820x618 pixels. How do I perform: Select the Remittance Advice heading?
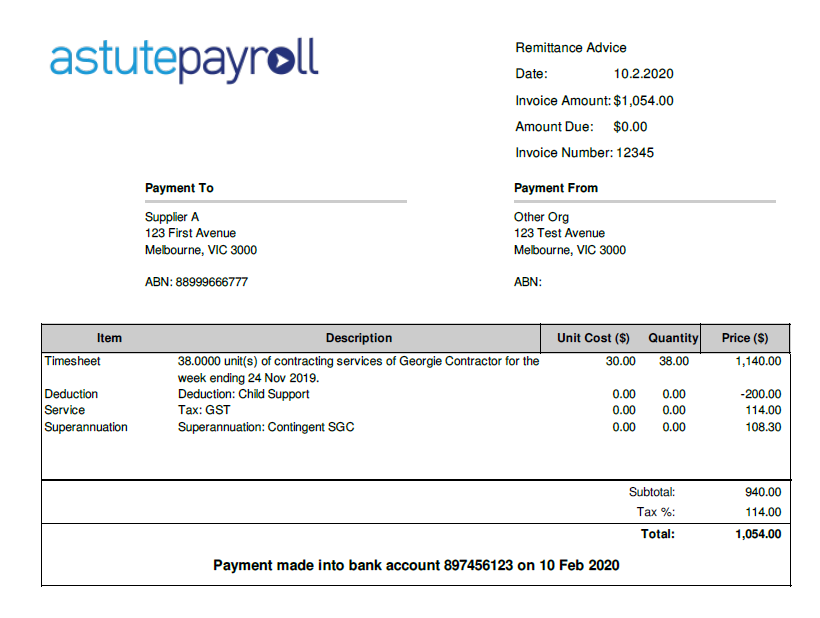click(x=570, y=48)
